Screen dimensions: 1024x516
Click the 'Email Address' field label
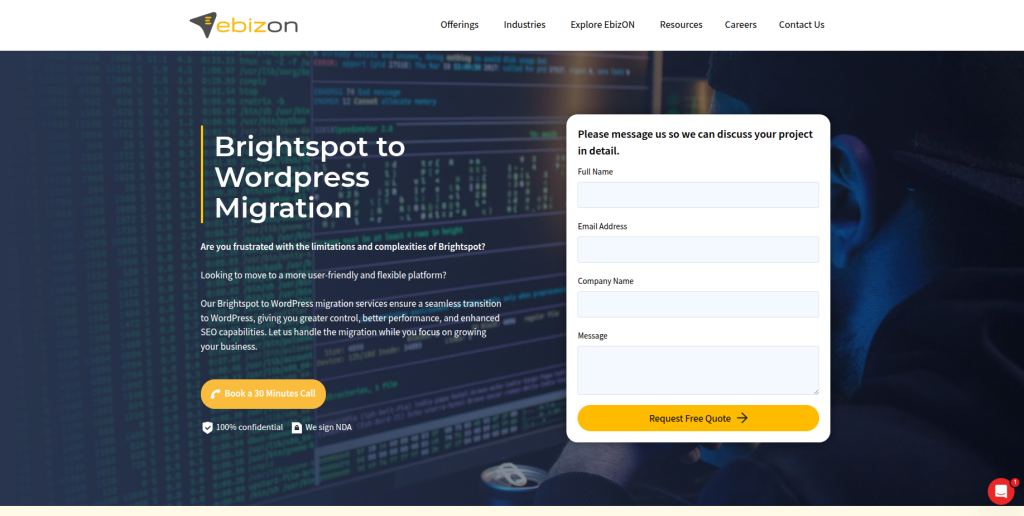pyautogui.click(x=602, y=227)
